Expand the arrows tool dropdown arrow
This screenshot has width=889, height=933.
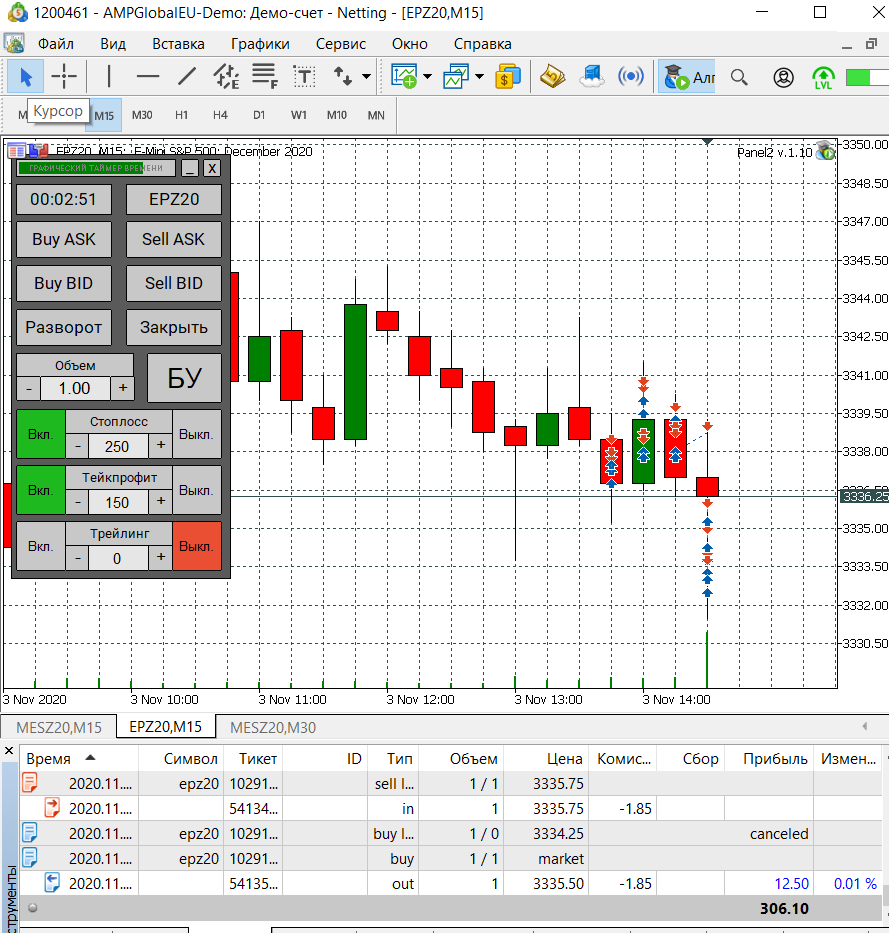[367, 77]
